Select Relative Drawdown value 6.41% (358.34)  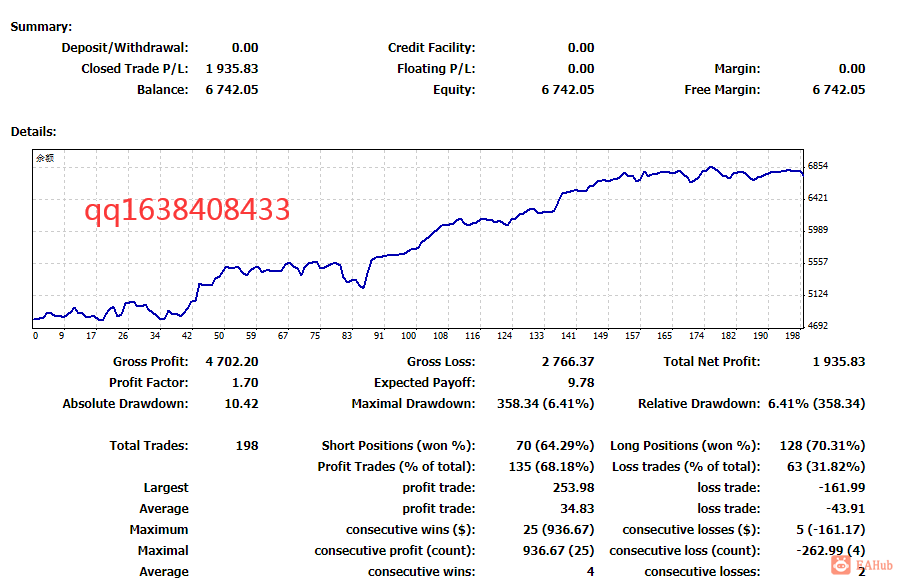(x=816, y=404)
